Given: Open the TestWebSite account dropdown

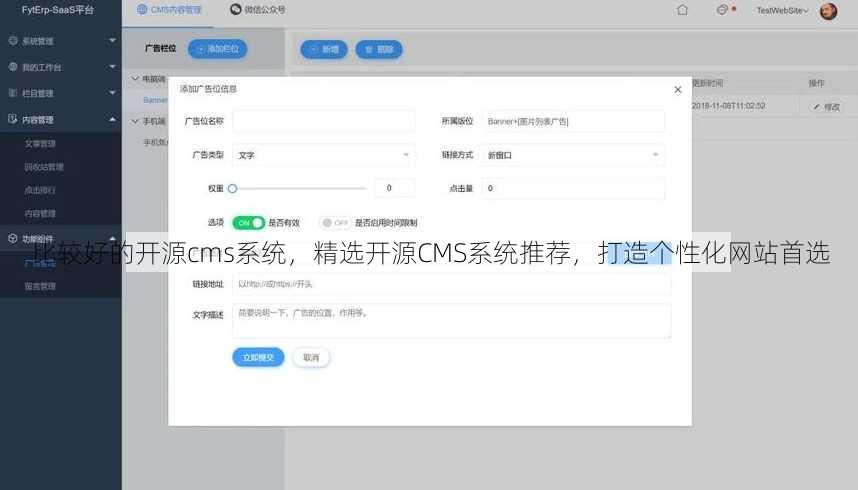Looking at the screenshot, I should tap(782, 10).
